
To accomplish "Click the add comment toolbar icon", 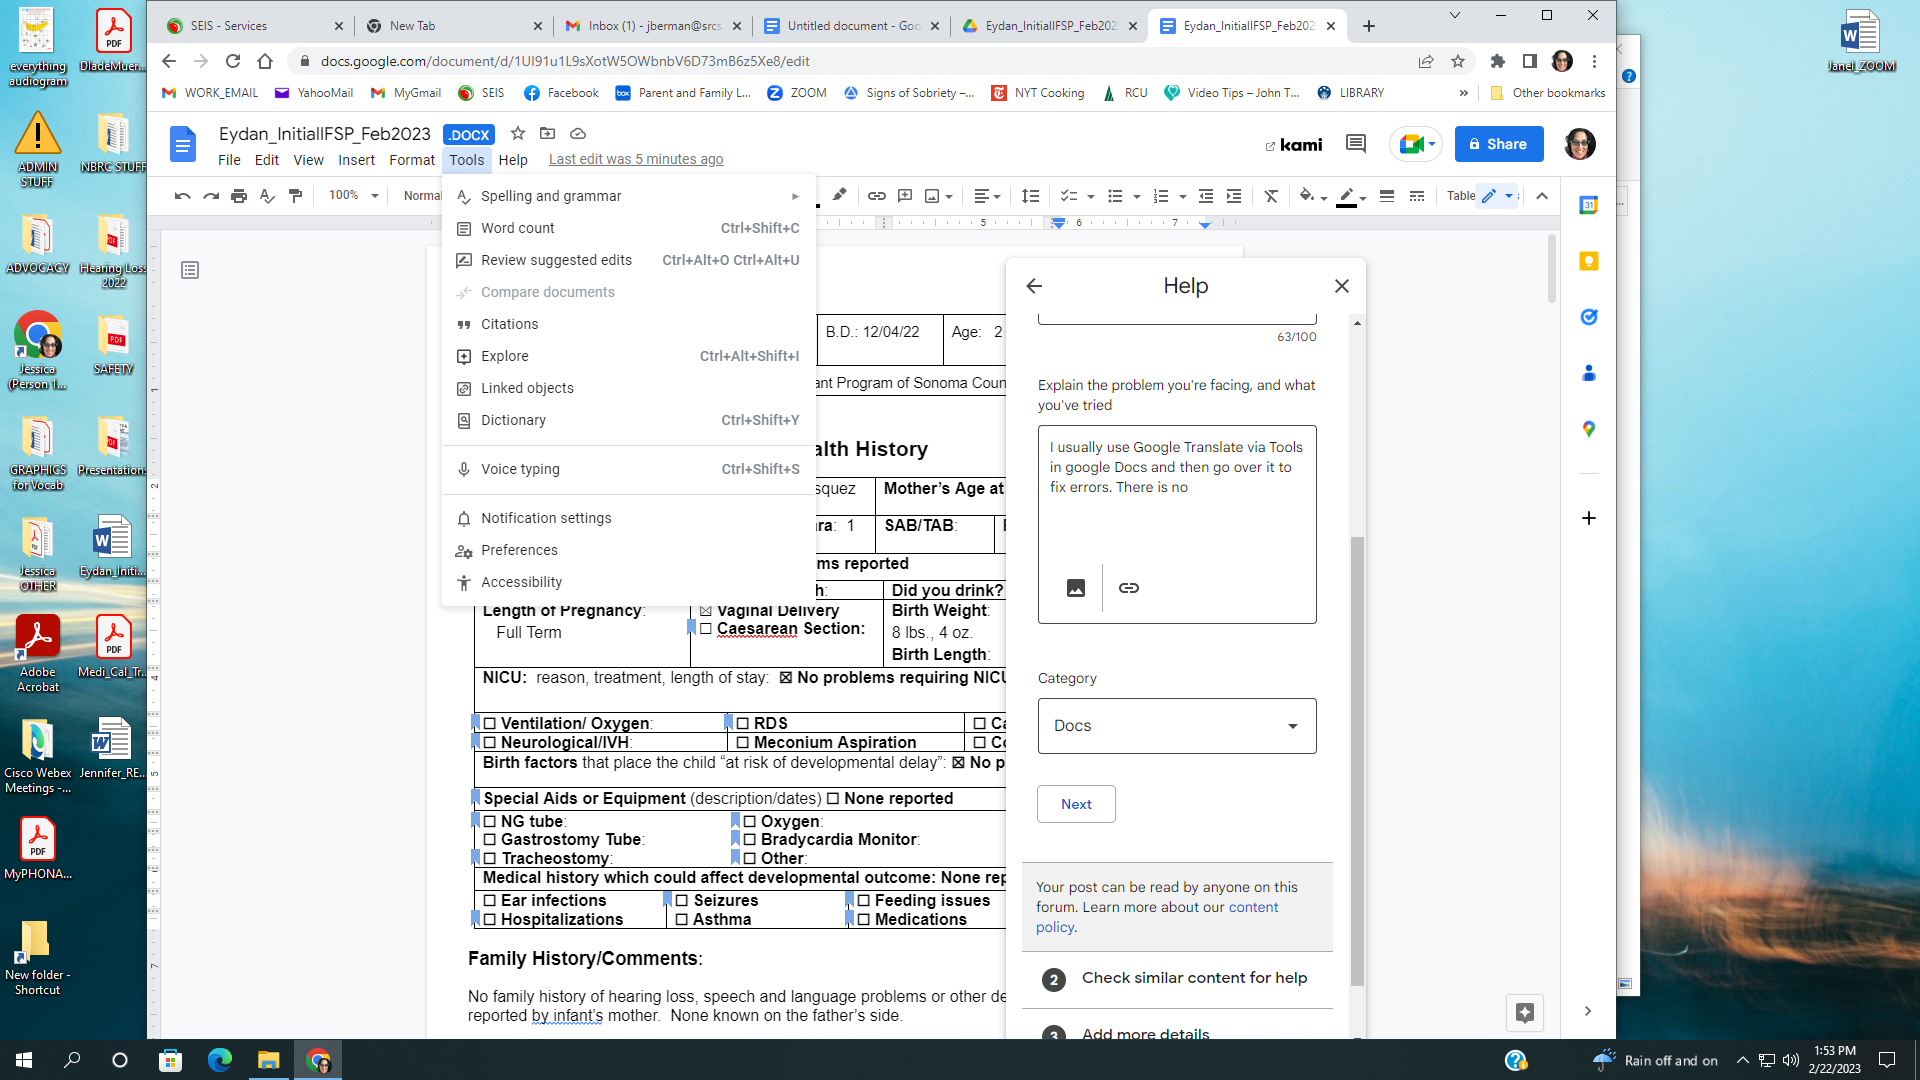I will pyautogui.click(x=904, y=196).
